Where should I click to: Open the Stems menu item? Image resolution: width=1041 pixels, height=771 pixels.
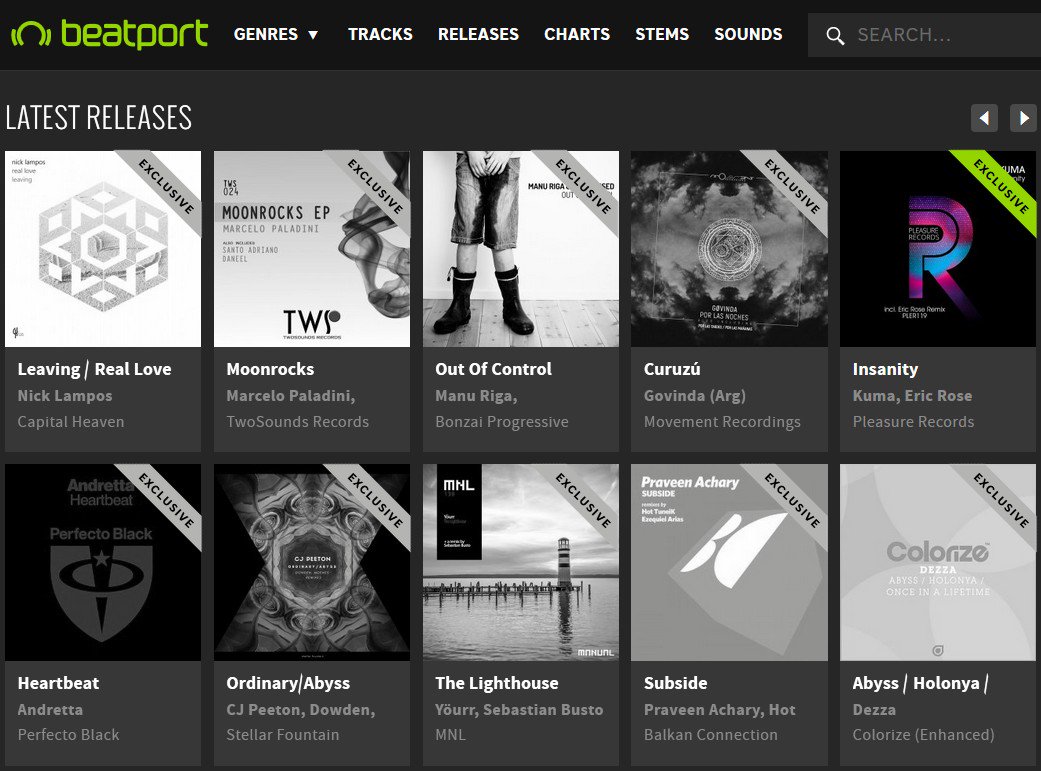pos(662,35)
